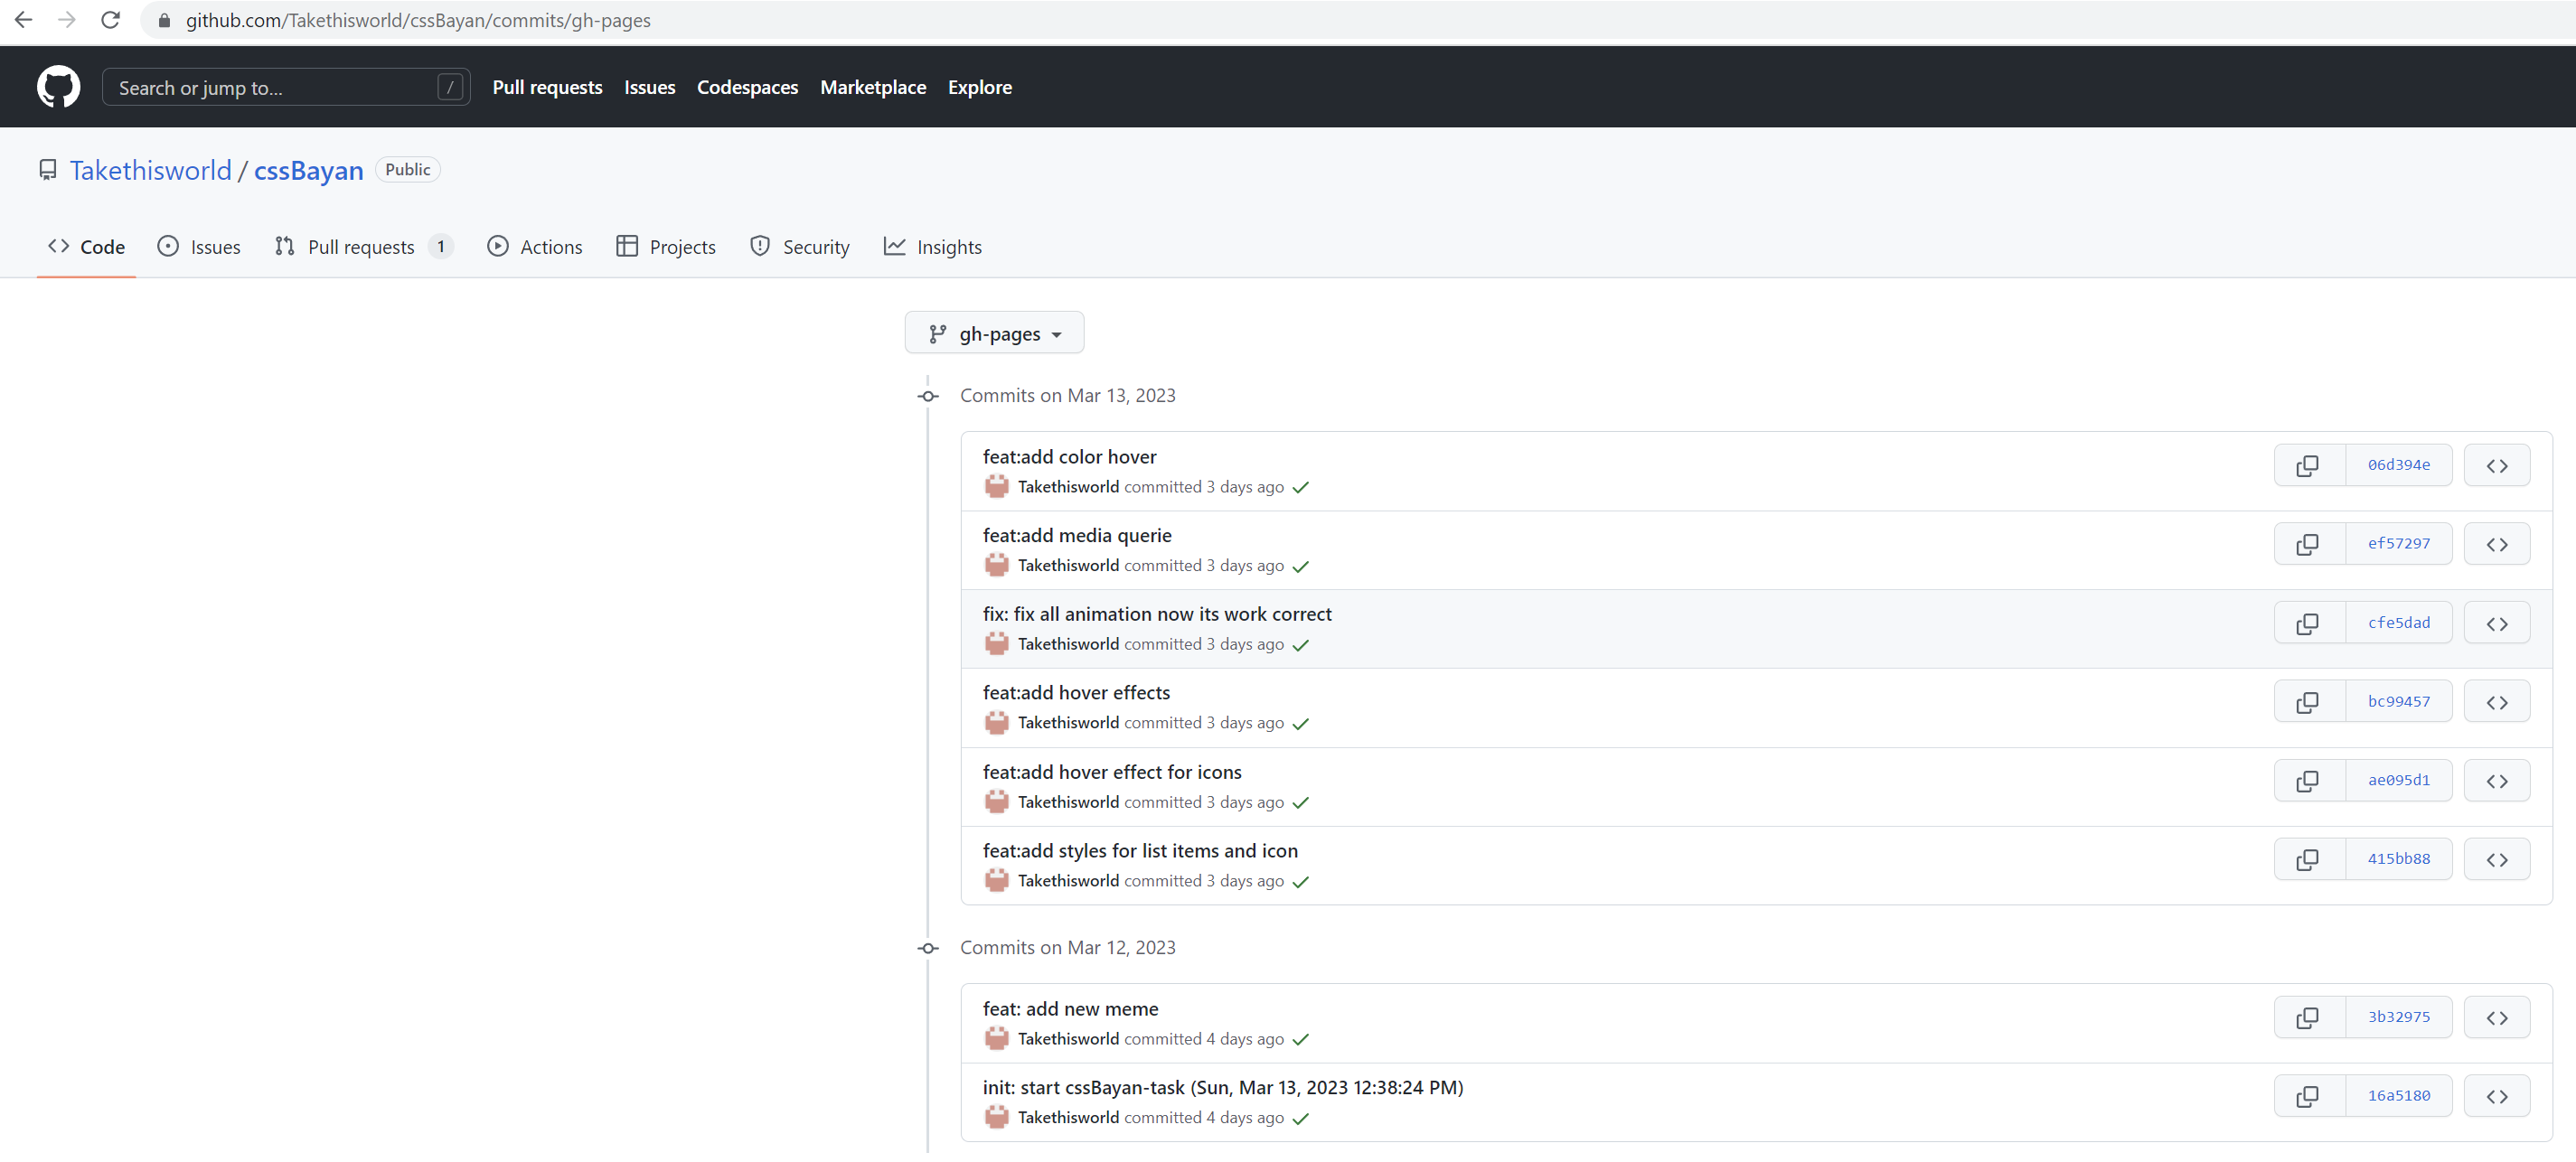Expand the branch dropdown chevron
Viewport: 2576px width, 1162px height.
[1058, 335]
